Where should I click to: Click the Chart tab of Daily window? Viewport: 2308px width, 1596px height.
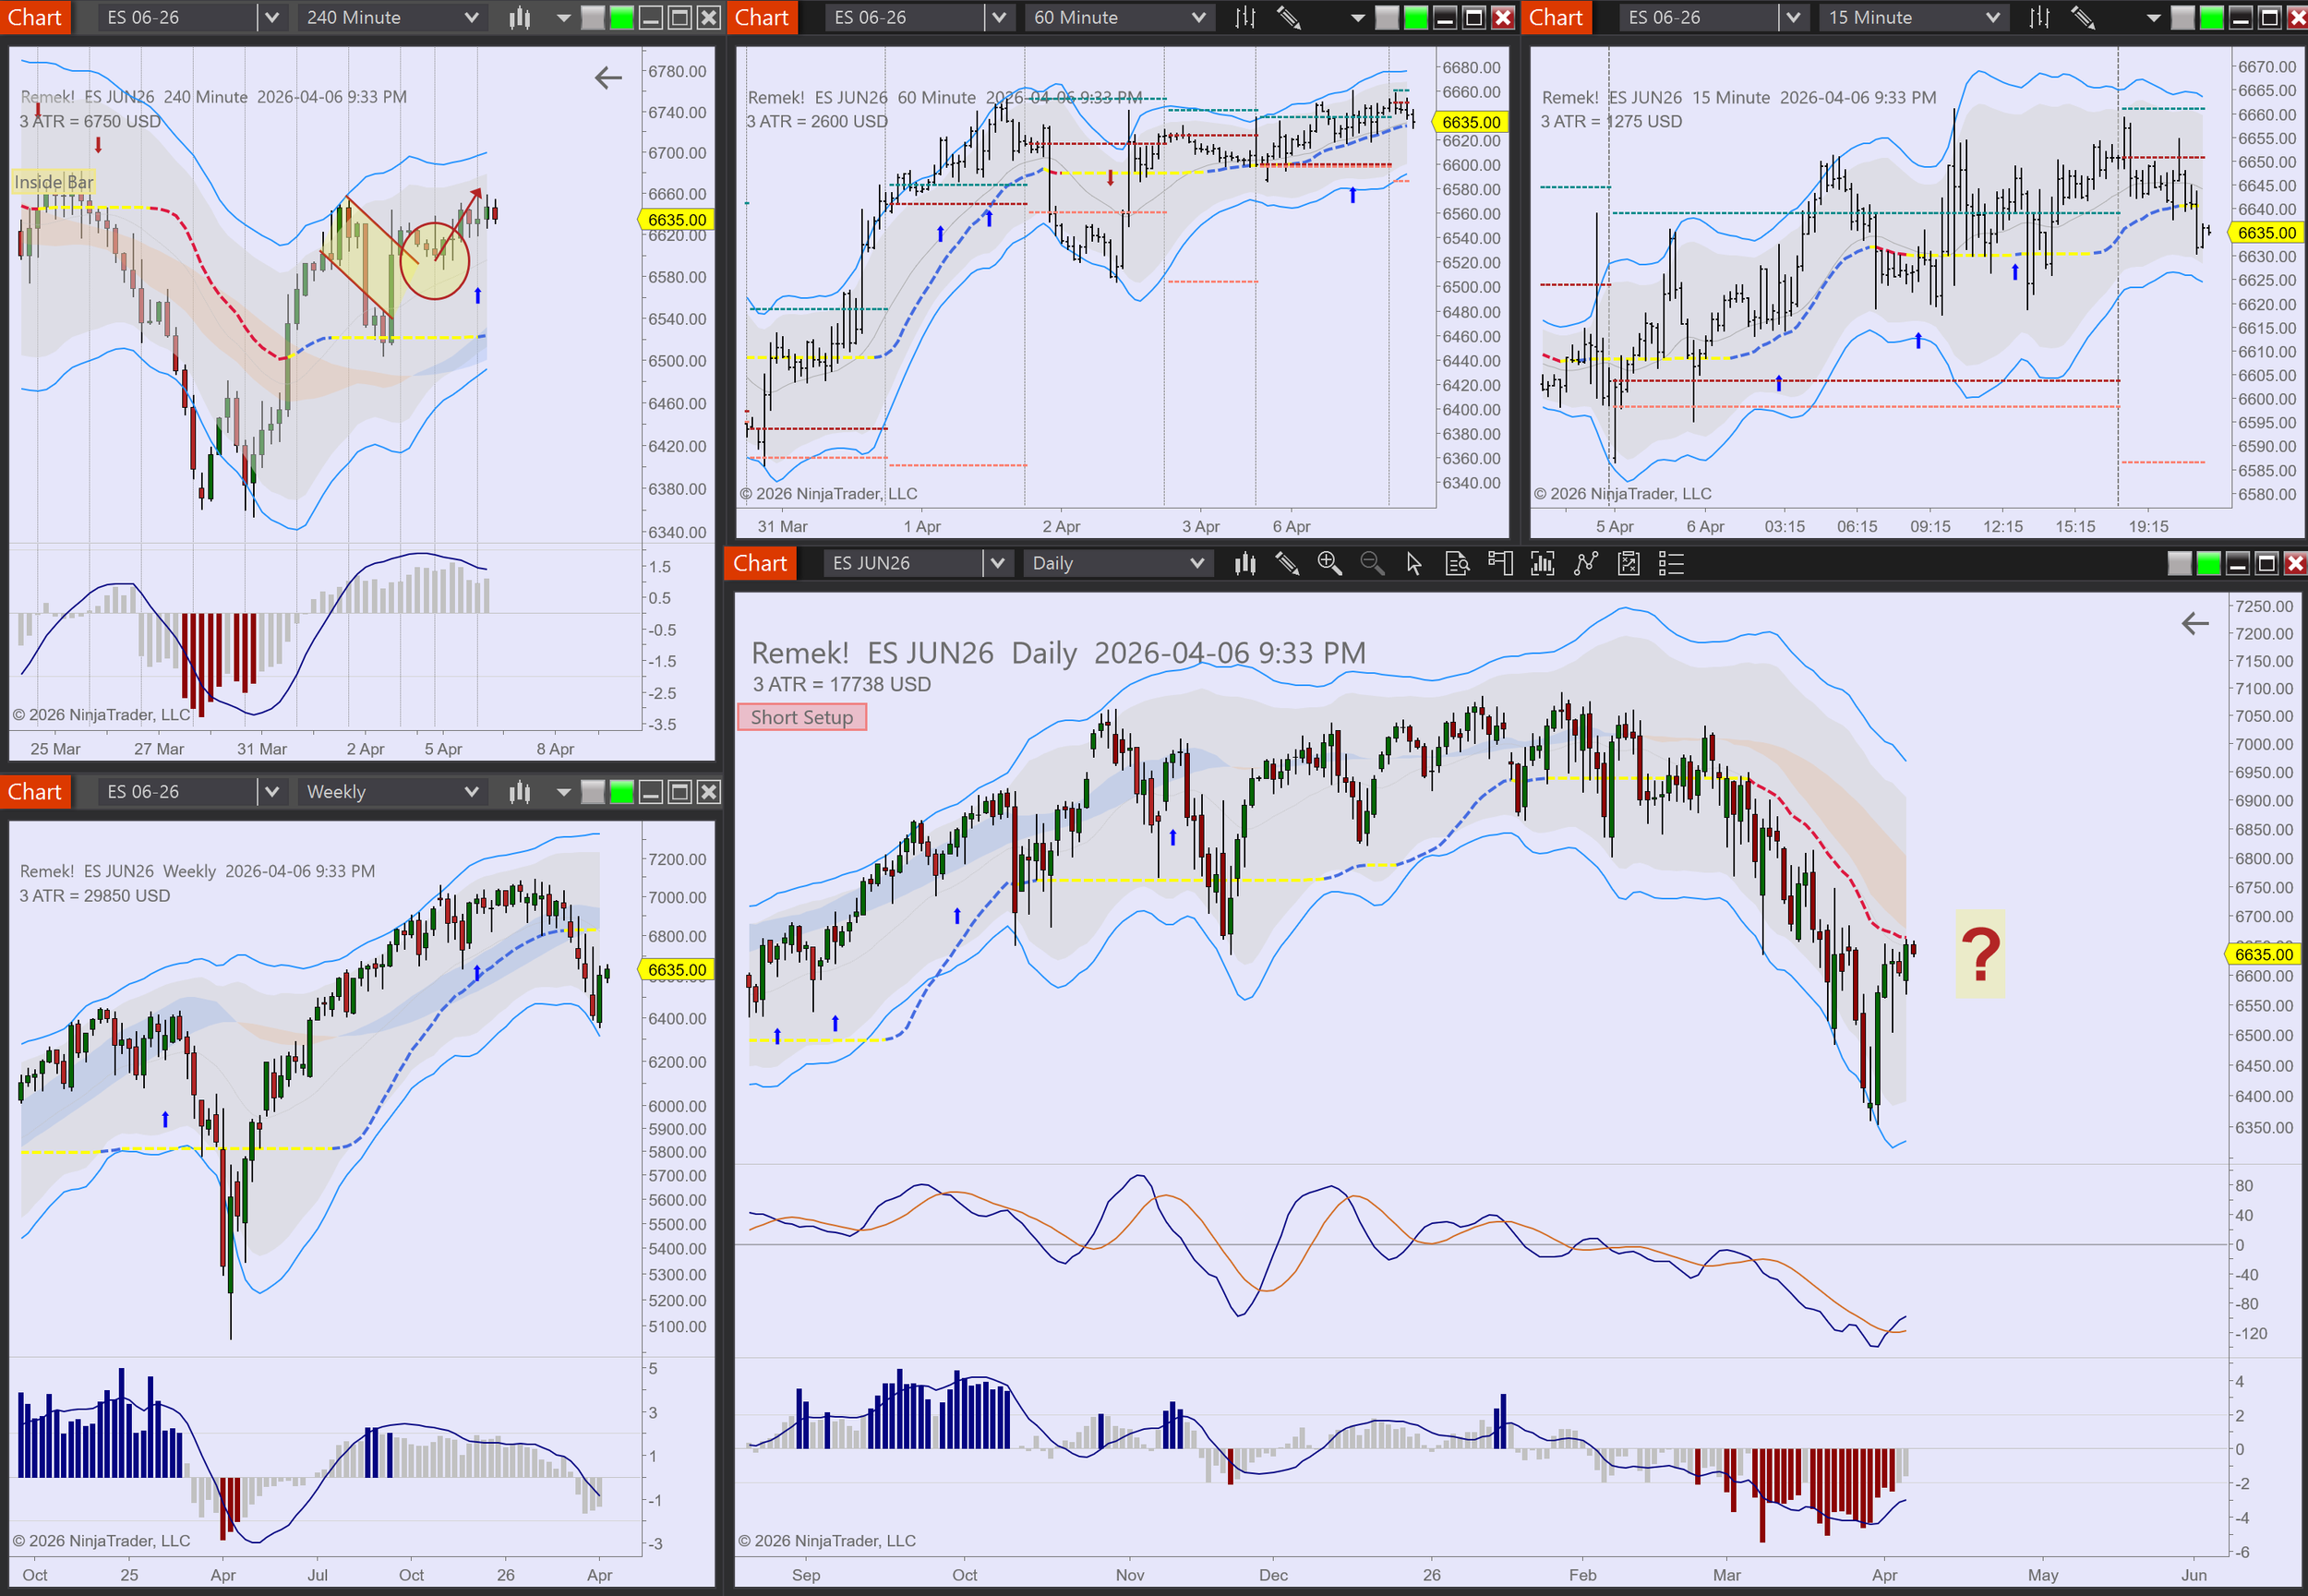pos(760,564)
